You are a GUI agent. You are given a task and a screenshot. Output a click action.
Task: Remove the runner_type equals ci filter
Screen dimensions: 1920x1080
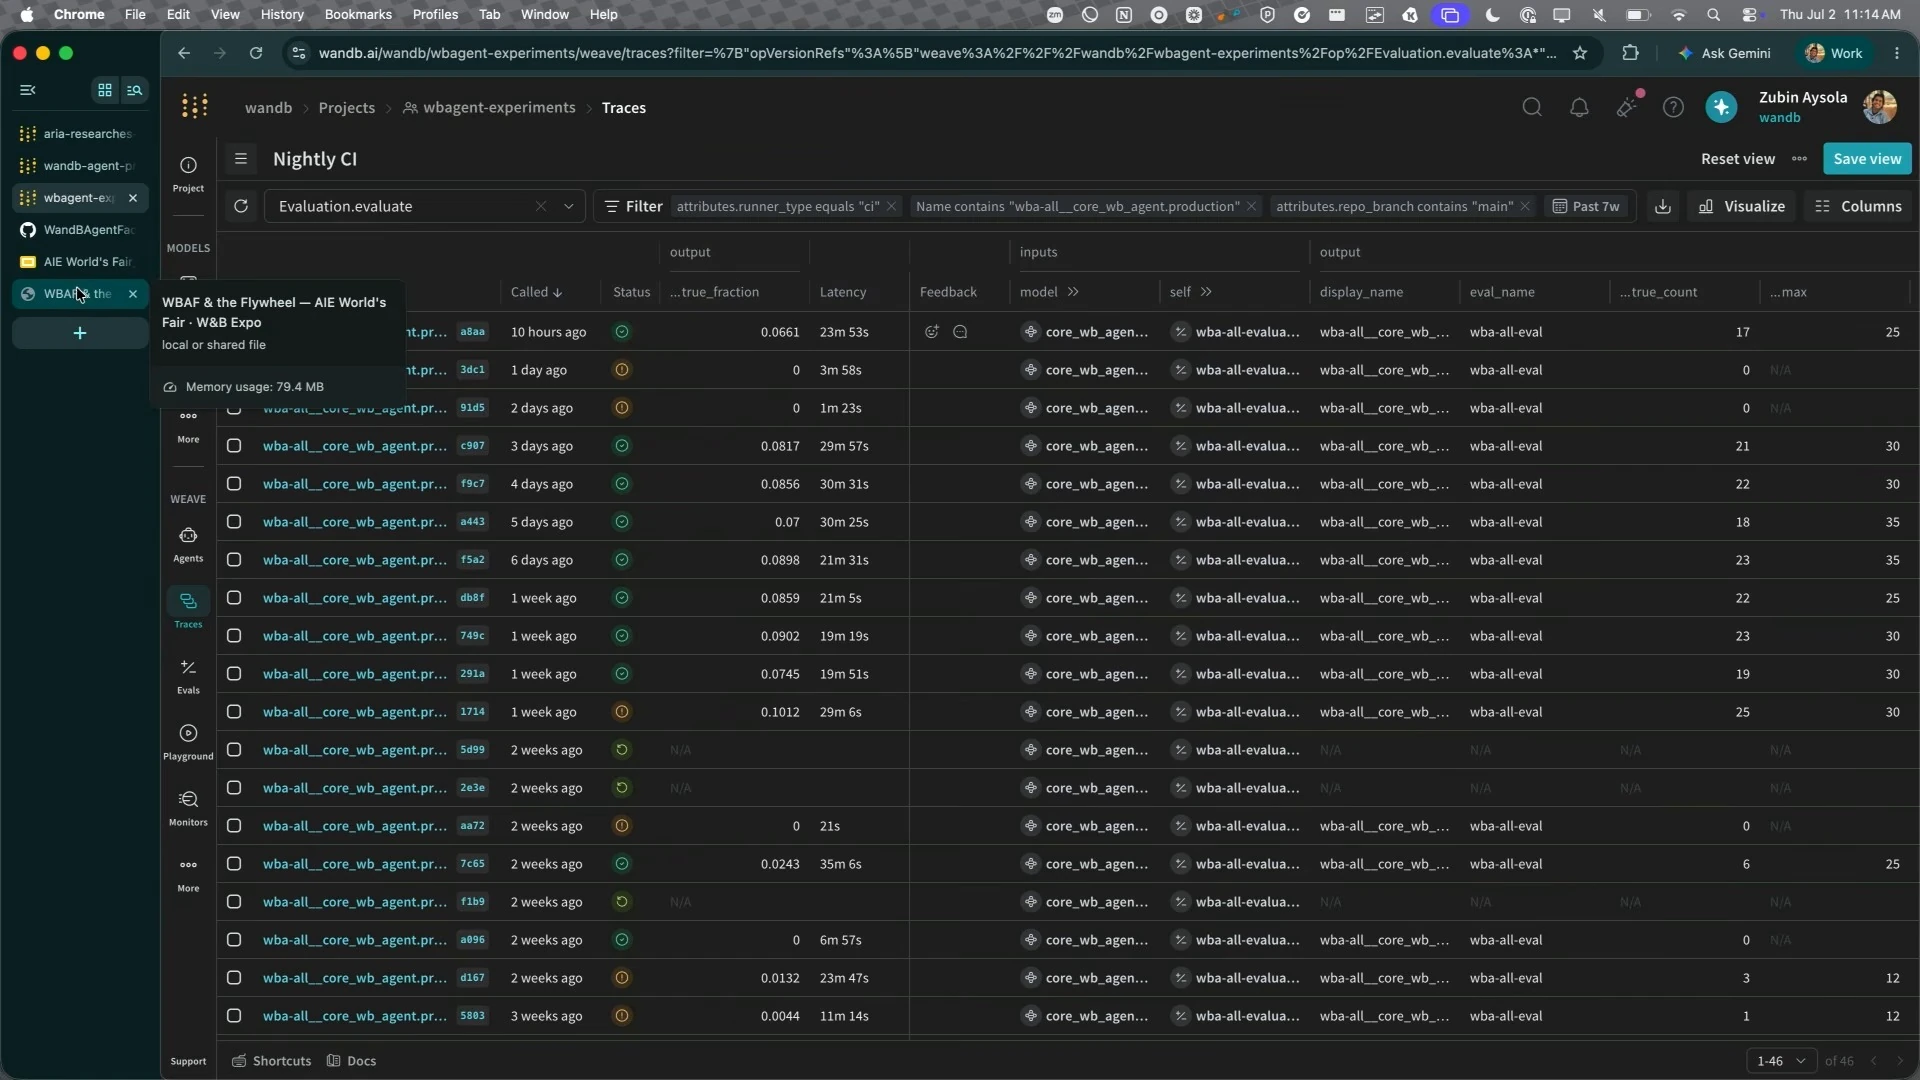click(891, 206)
